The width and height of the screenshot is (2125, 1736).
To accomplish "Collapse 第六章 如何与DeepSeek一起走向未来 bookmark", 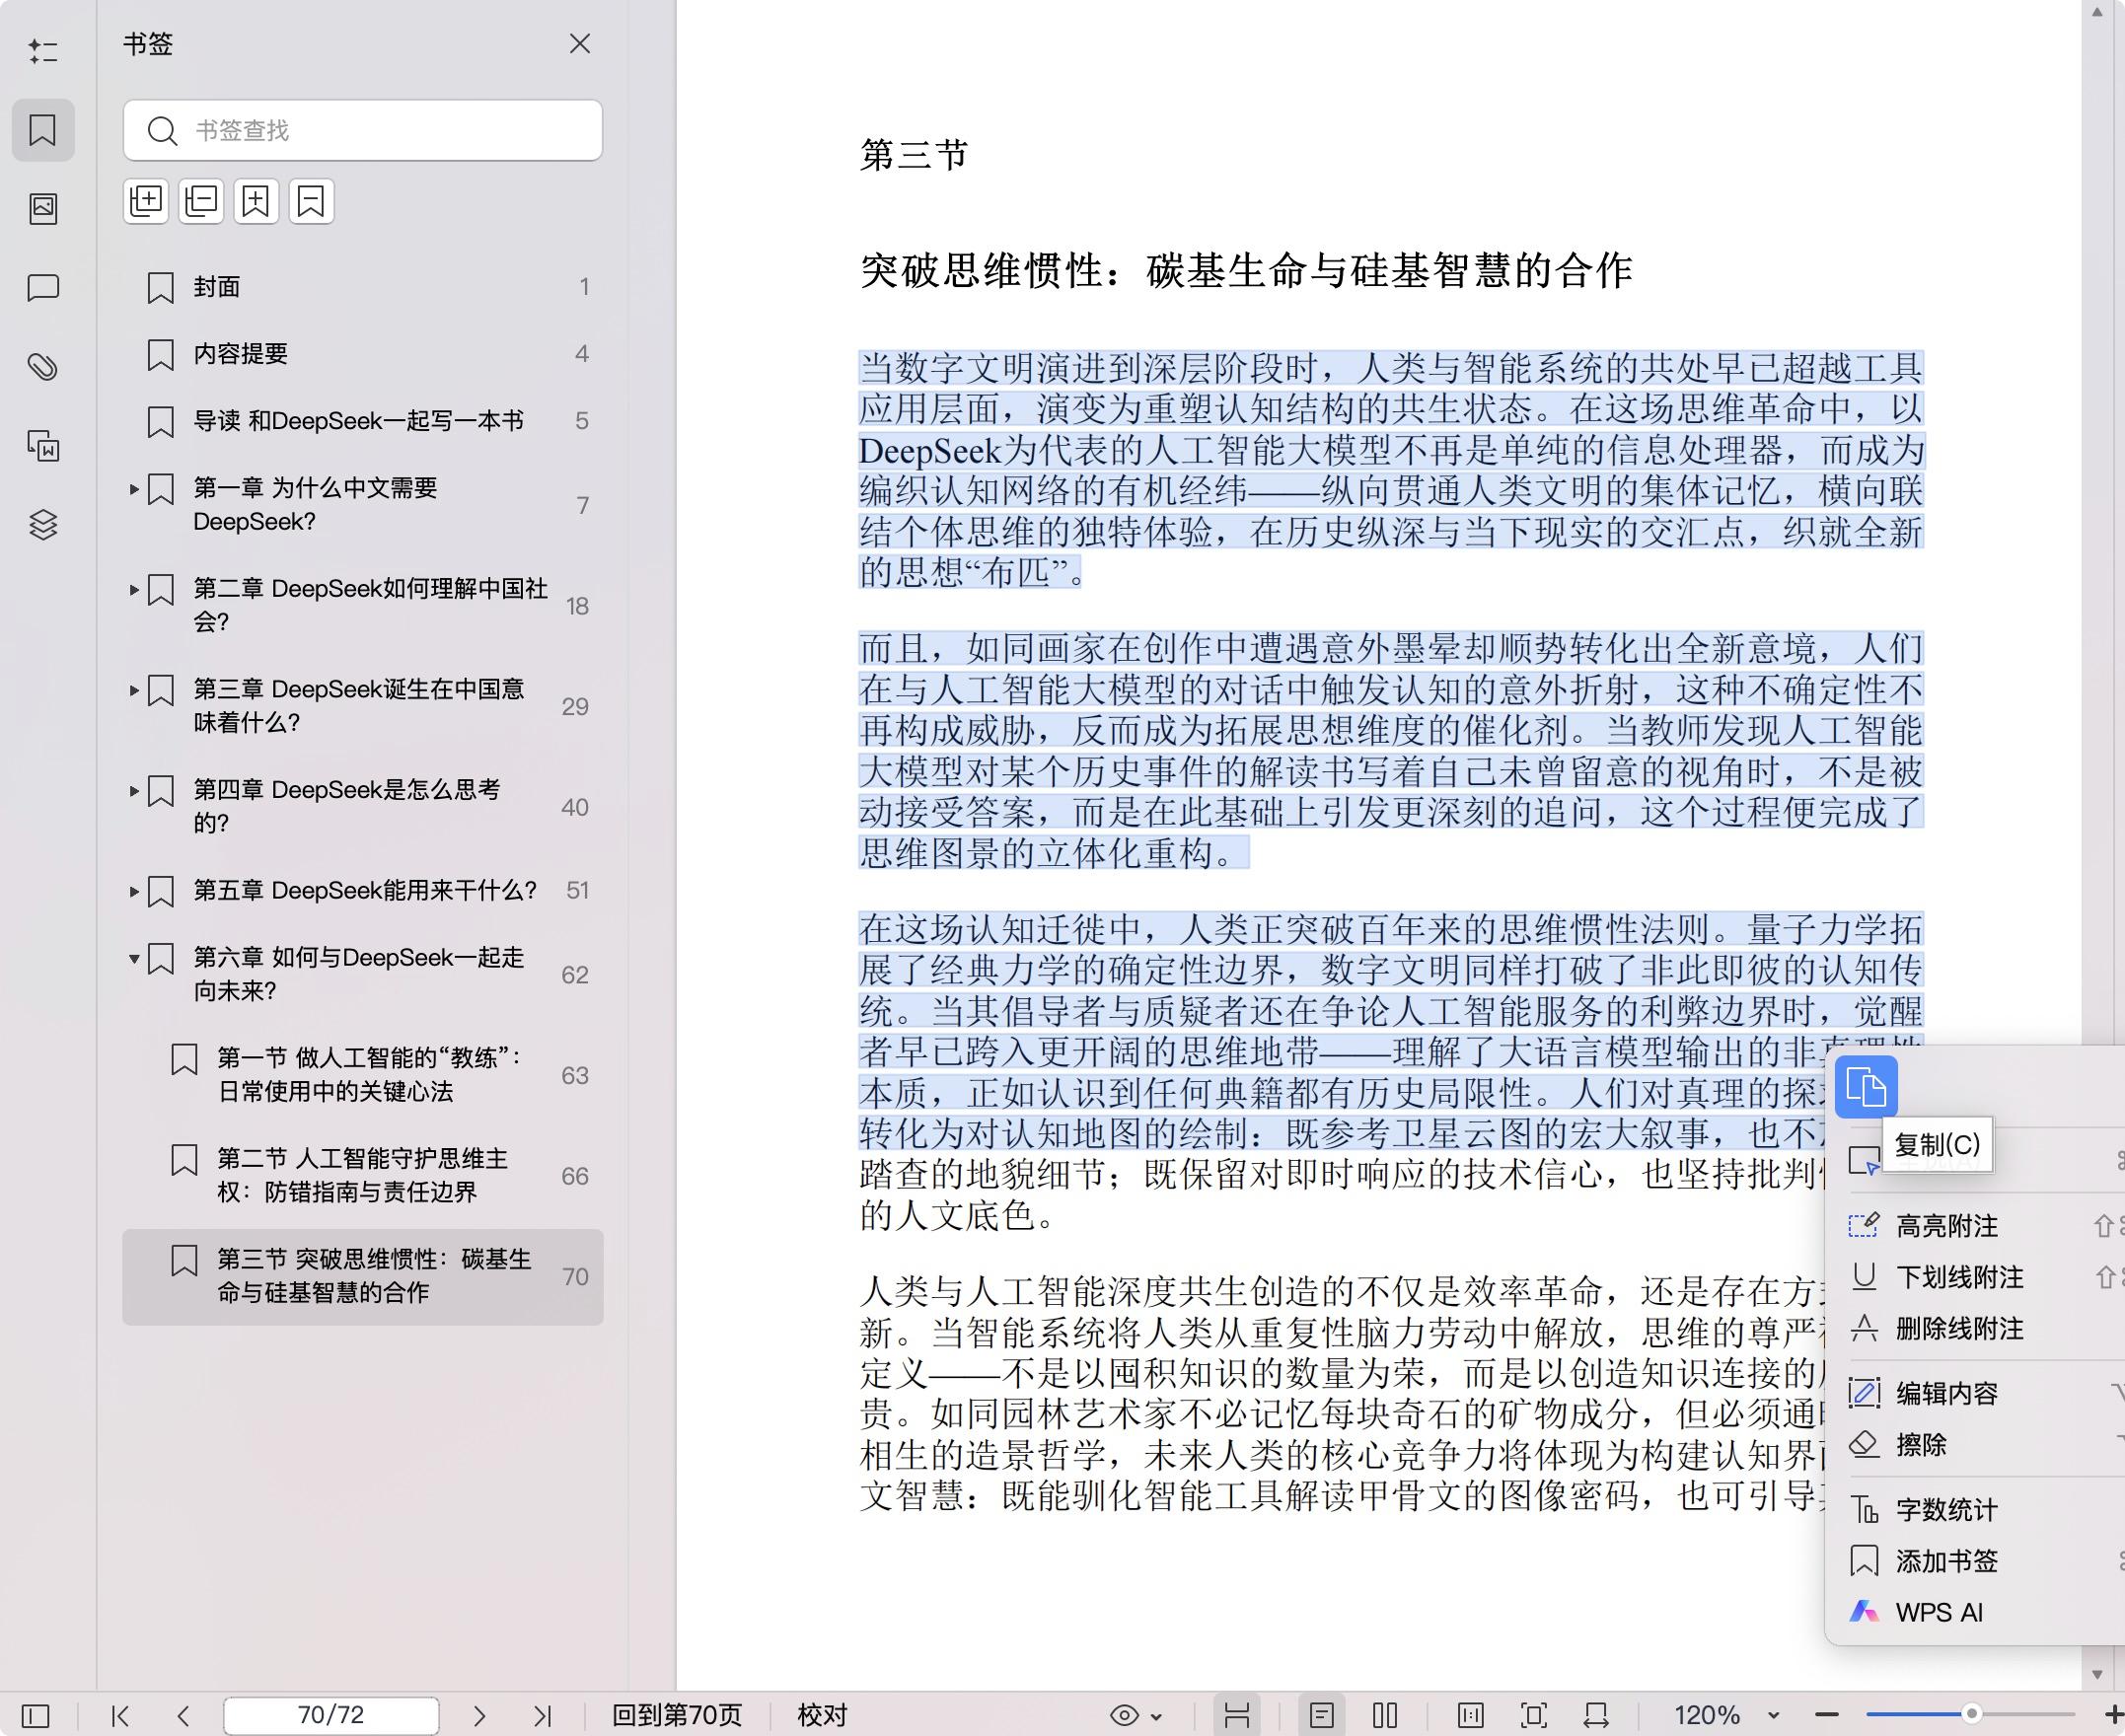I will [x=134, y=958].
